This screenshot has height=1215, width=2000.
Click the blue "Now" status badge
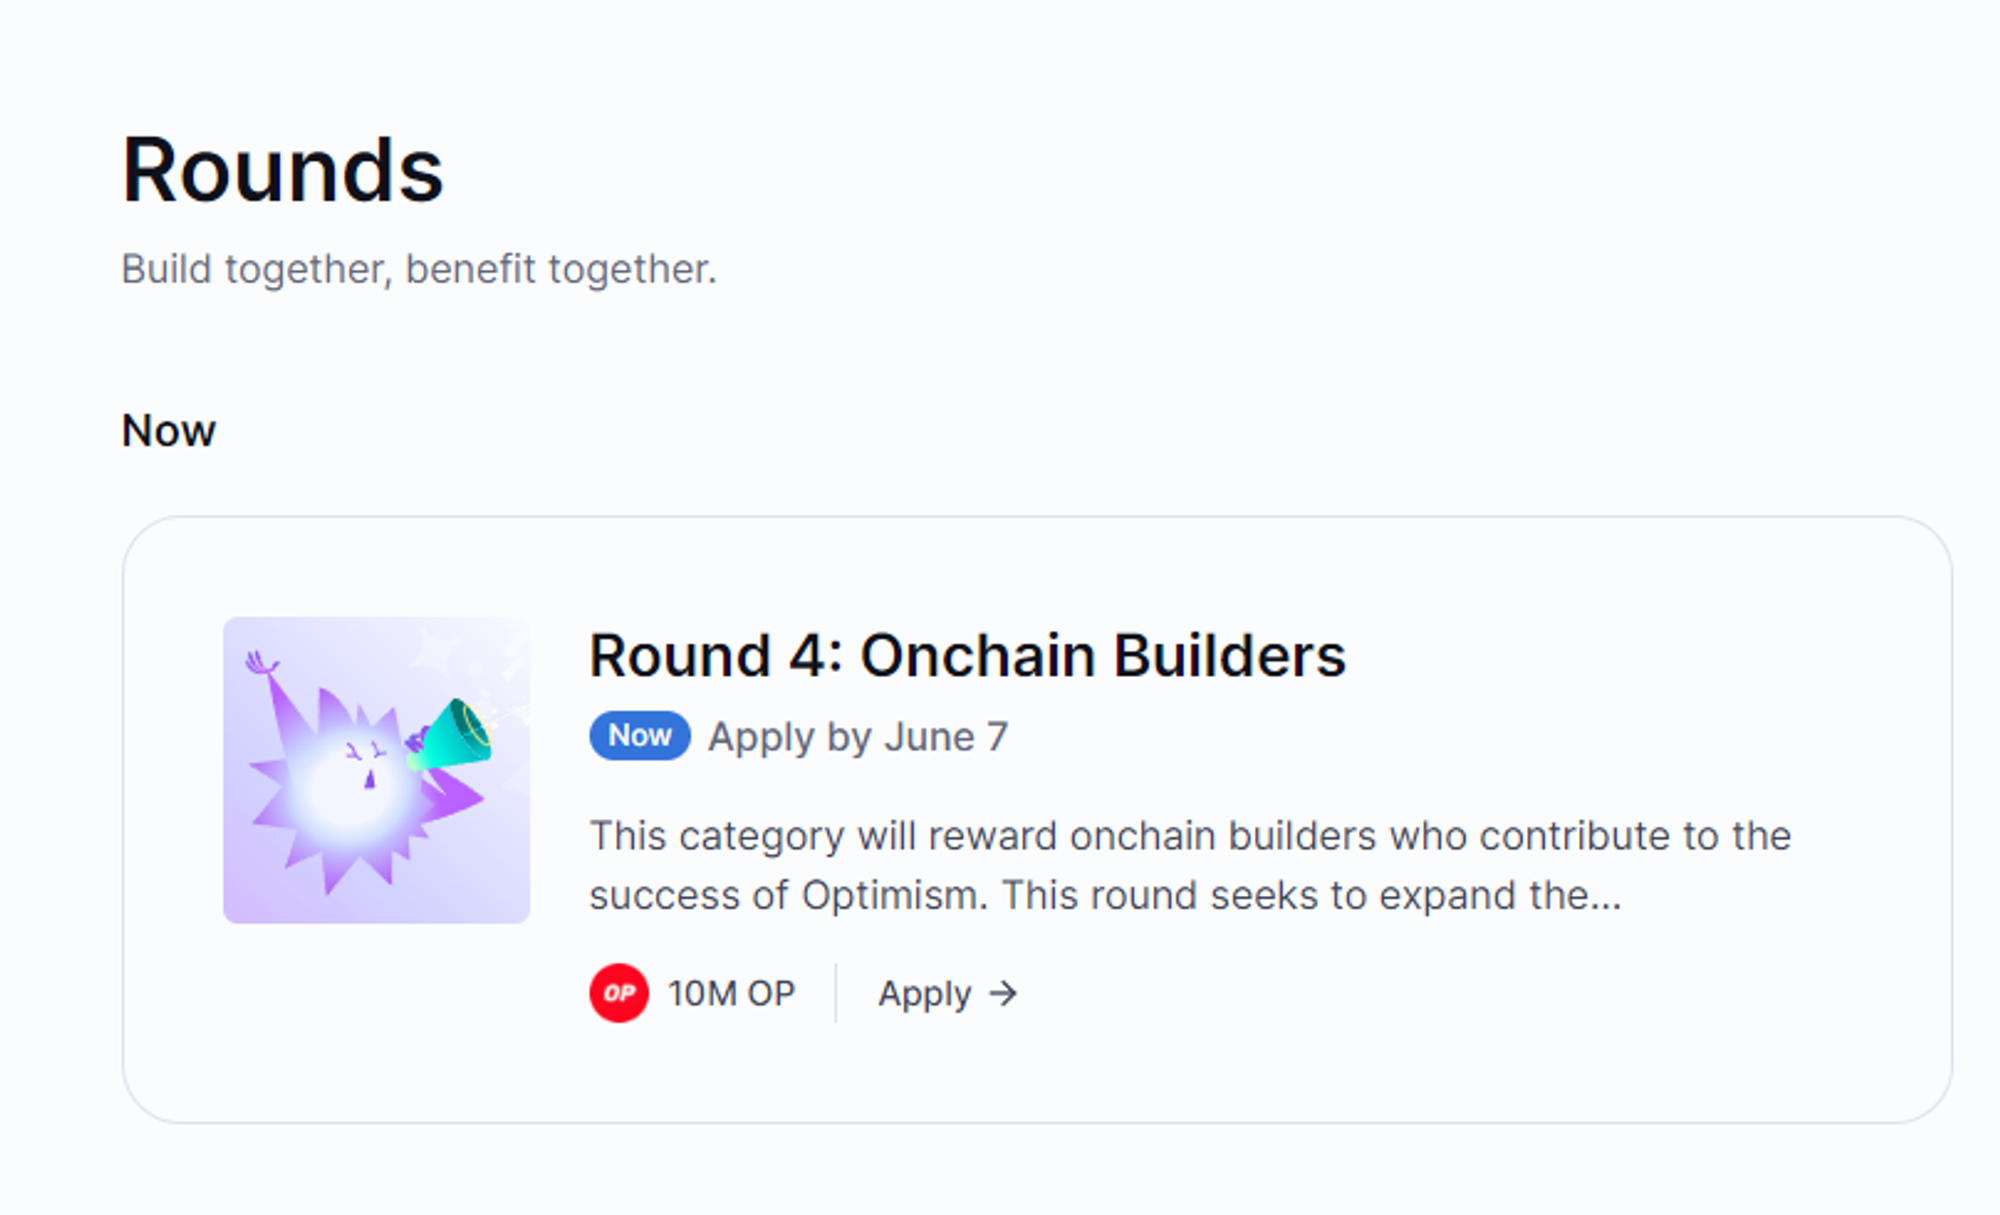[640, 736]
